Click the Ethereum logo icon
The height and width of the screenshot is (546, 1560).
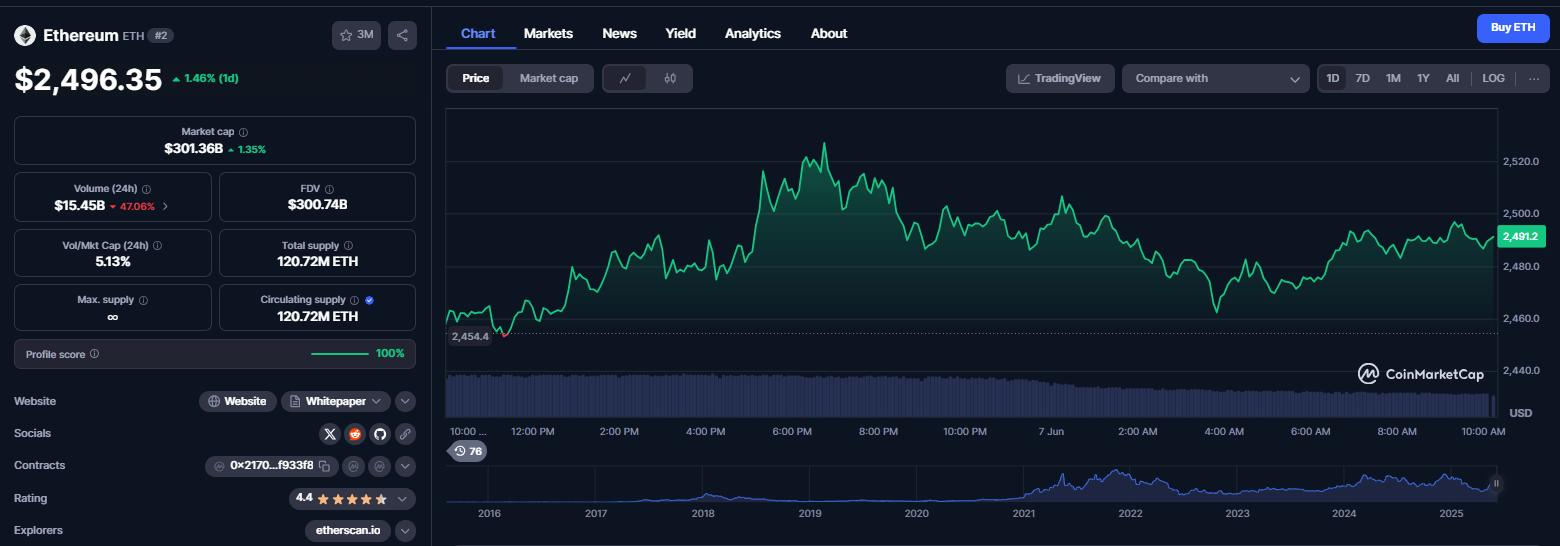24,35
